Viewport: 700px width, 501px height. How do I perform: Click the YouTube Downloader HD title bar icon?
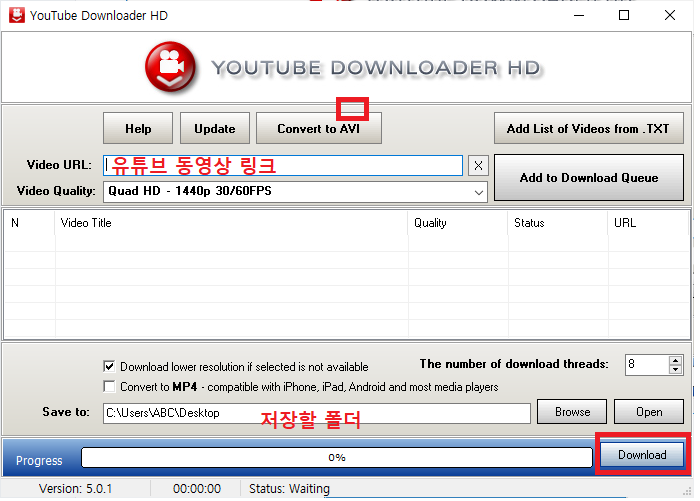click(17, 15)
